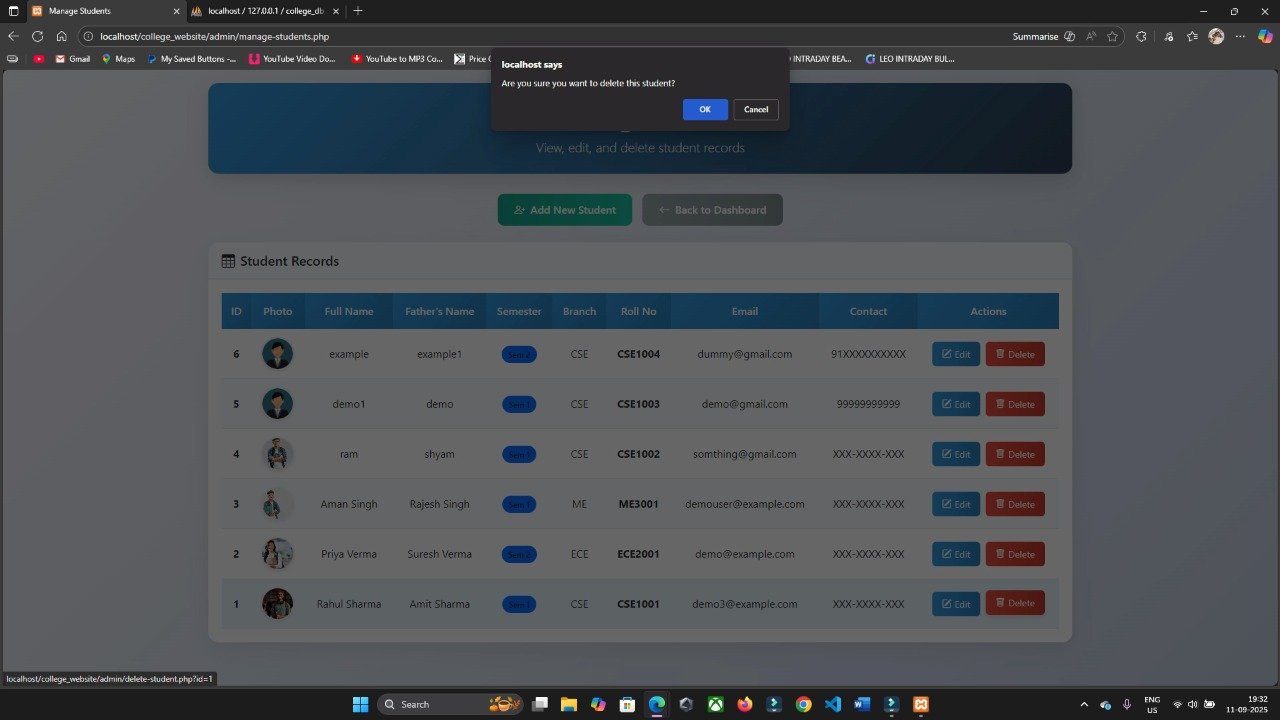Click the Summarise button in address bar
Screen dimensions: 1280x720
pos(1035,36)
